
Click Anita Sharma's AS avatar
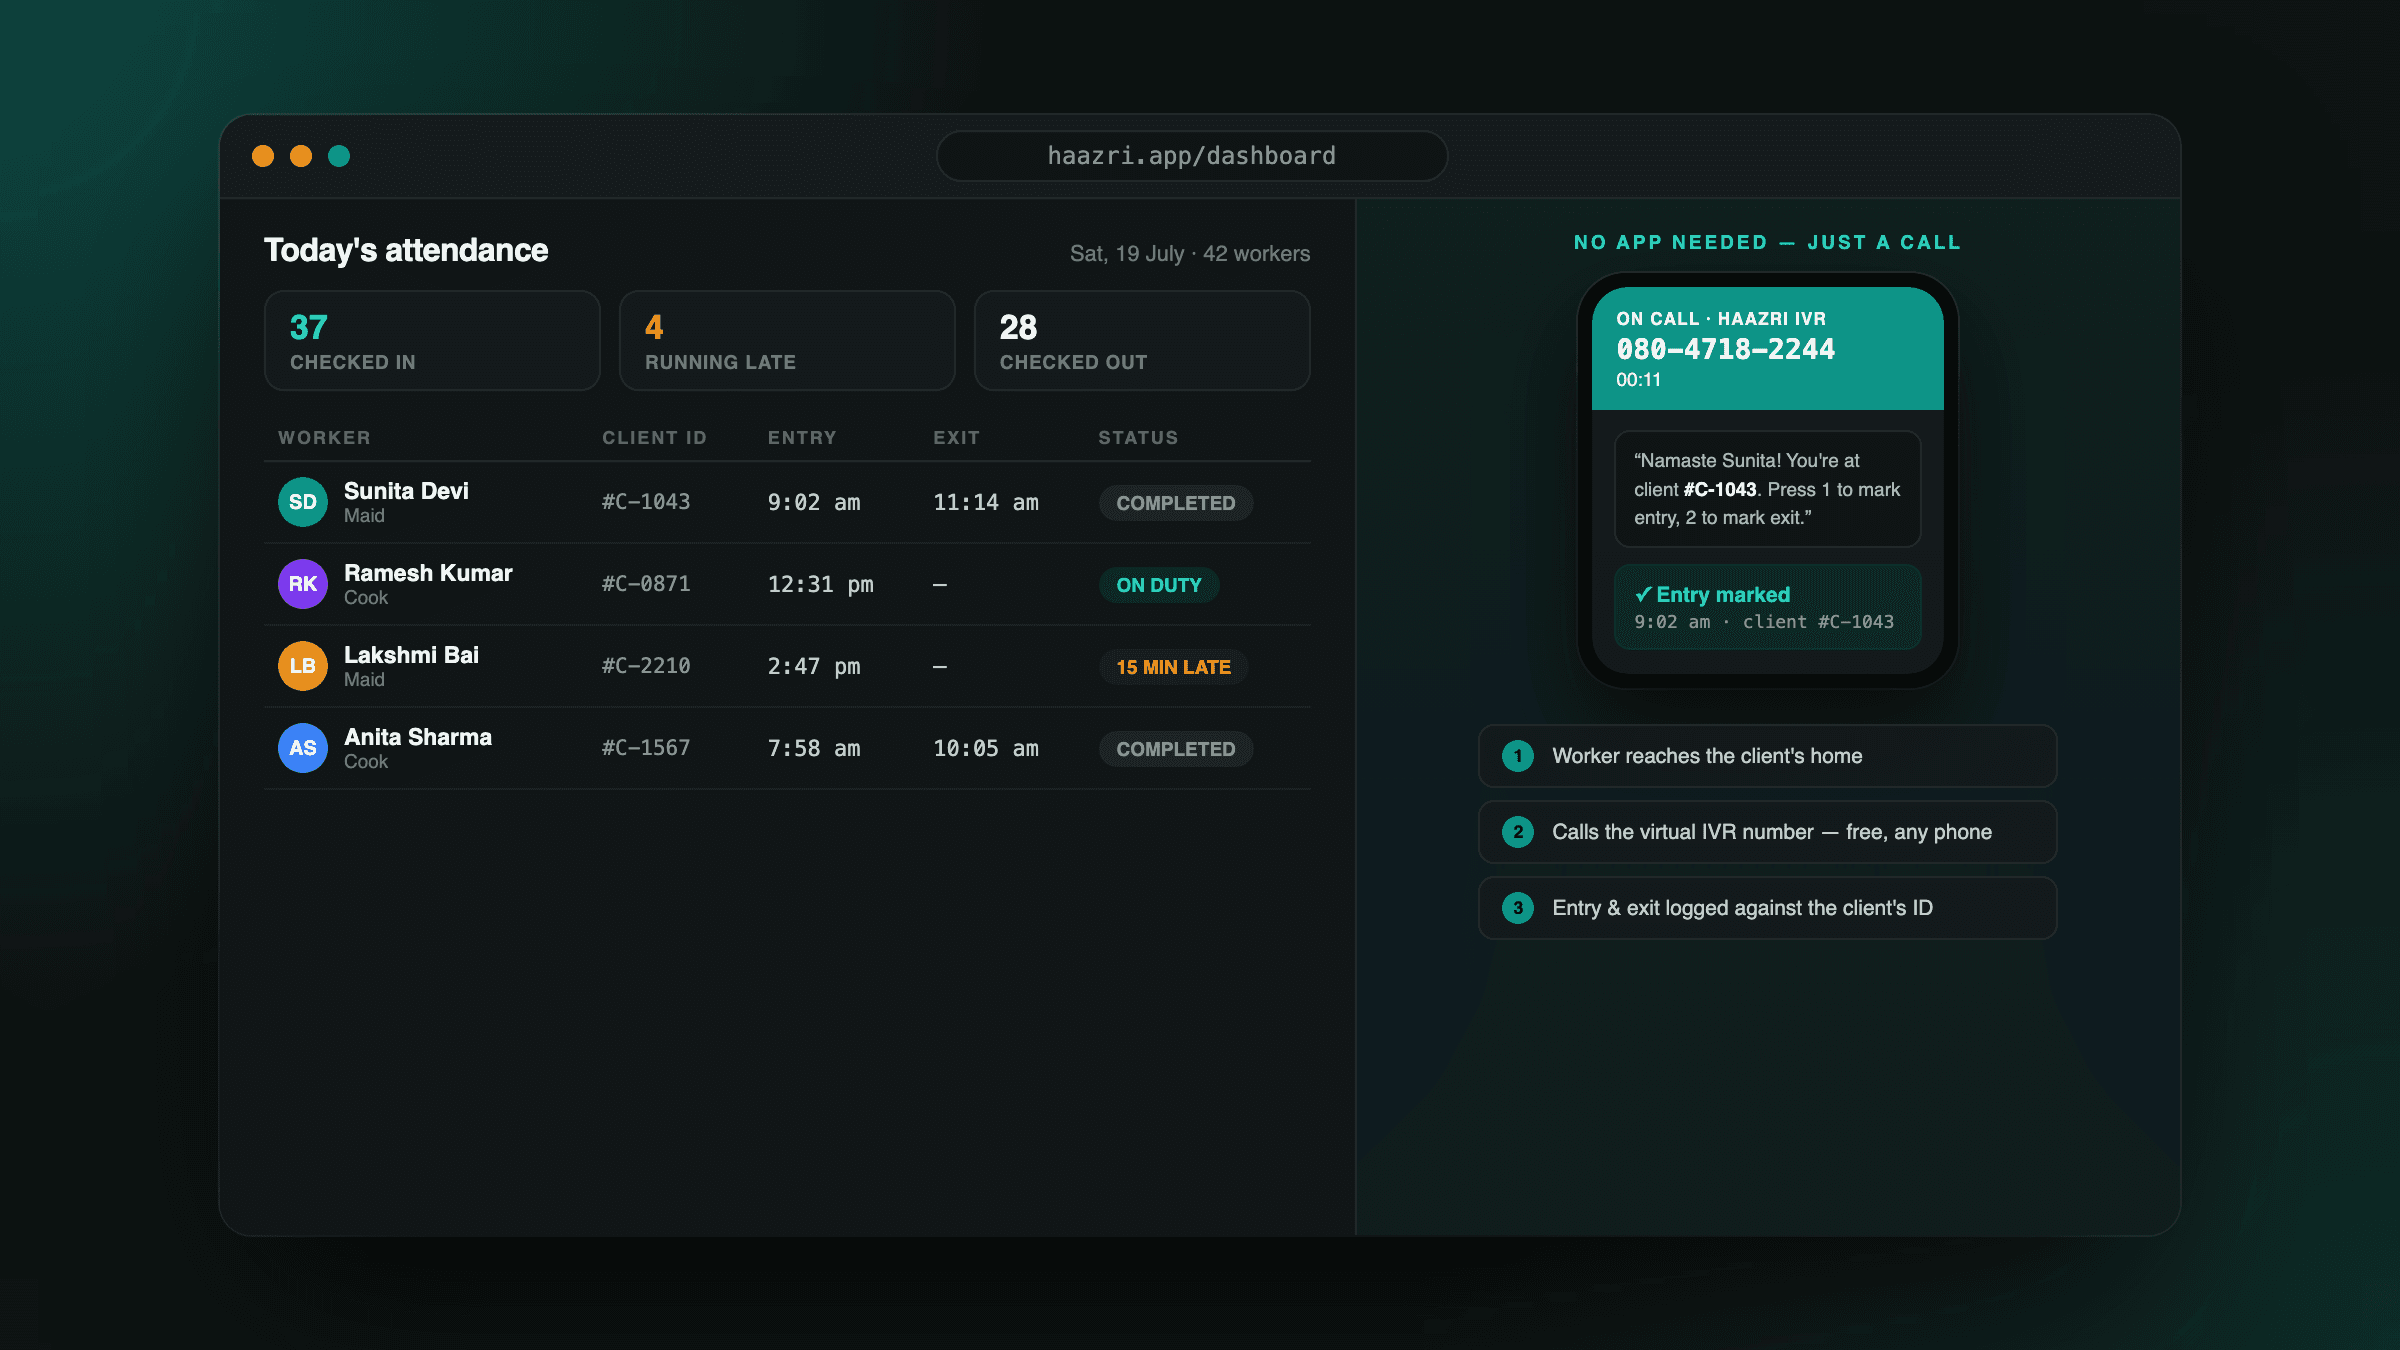point(303,748)
